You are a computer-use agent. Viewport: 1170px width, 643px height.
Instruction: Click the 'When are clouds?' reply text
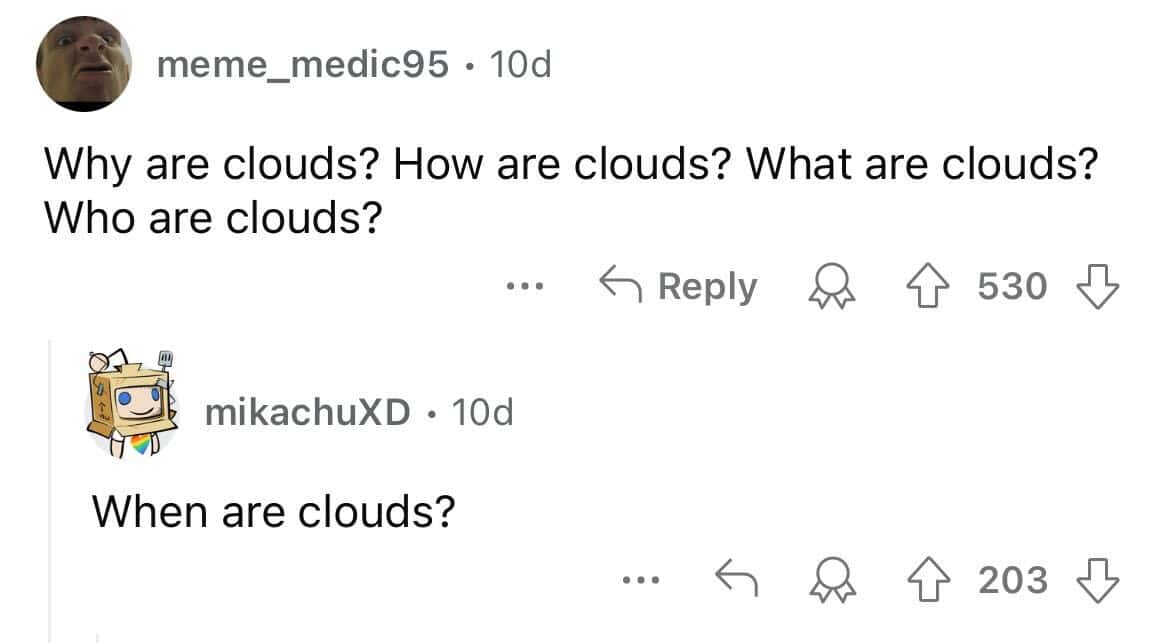(x=273, y=512)
